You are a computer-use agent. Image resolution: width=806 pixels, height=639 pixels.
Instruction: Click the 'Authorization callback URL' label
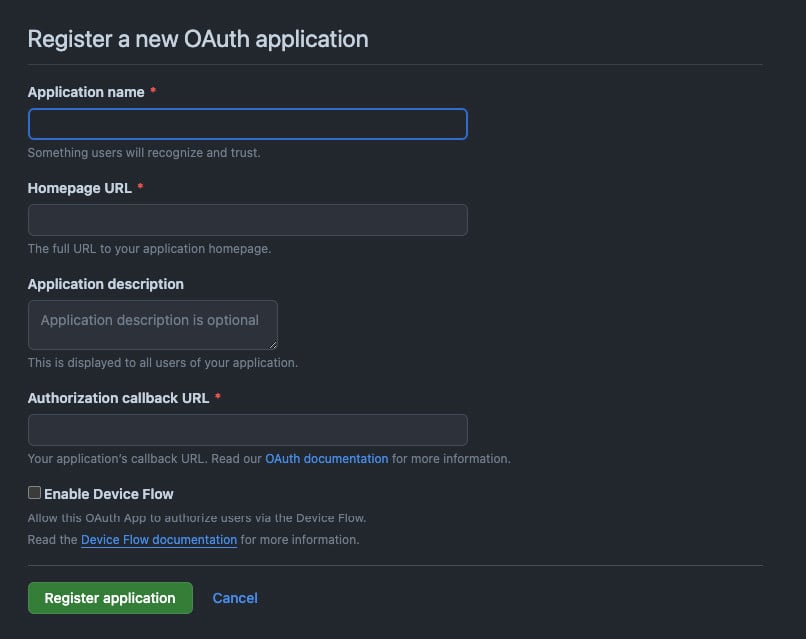[x=118, y=398]
